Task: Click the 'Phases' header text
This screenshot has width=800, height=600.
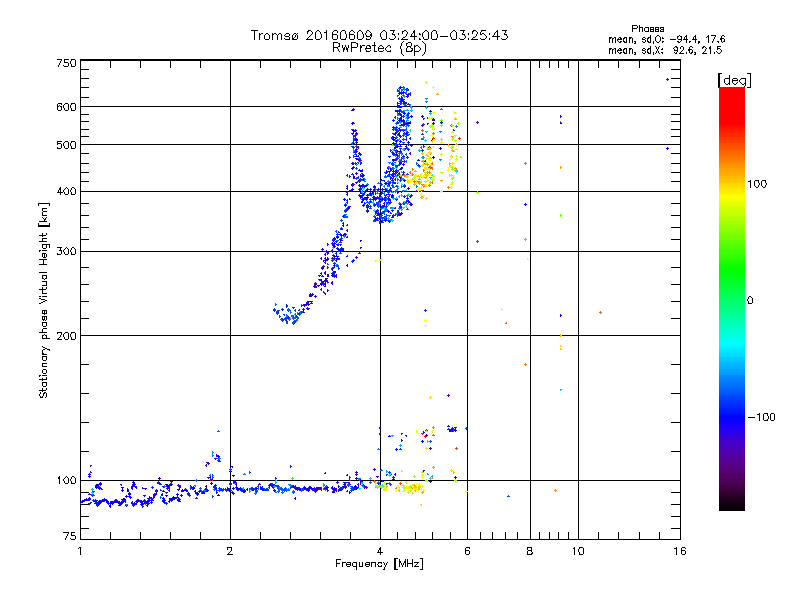Action: click(647, 29)
